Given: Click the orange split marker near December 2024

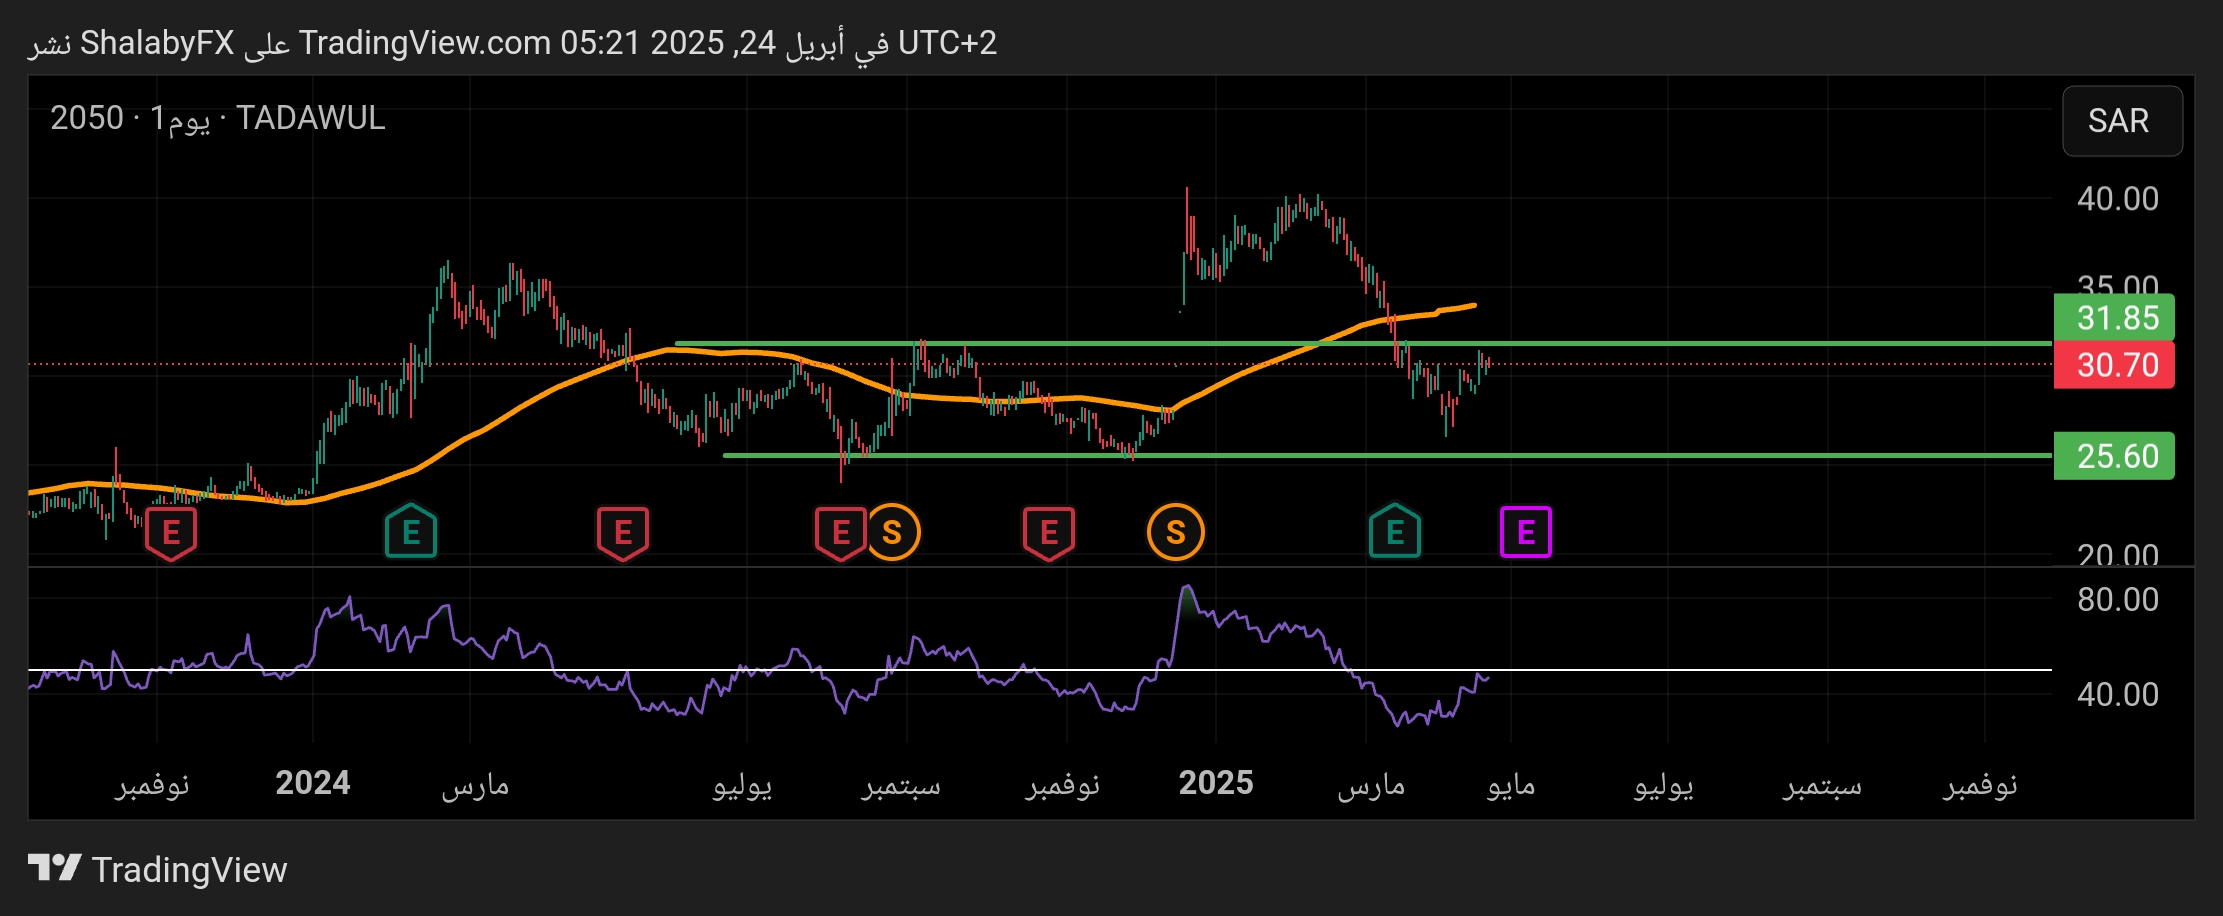Looking at the screenshot, I should [x=1176, y=533].
